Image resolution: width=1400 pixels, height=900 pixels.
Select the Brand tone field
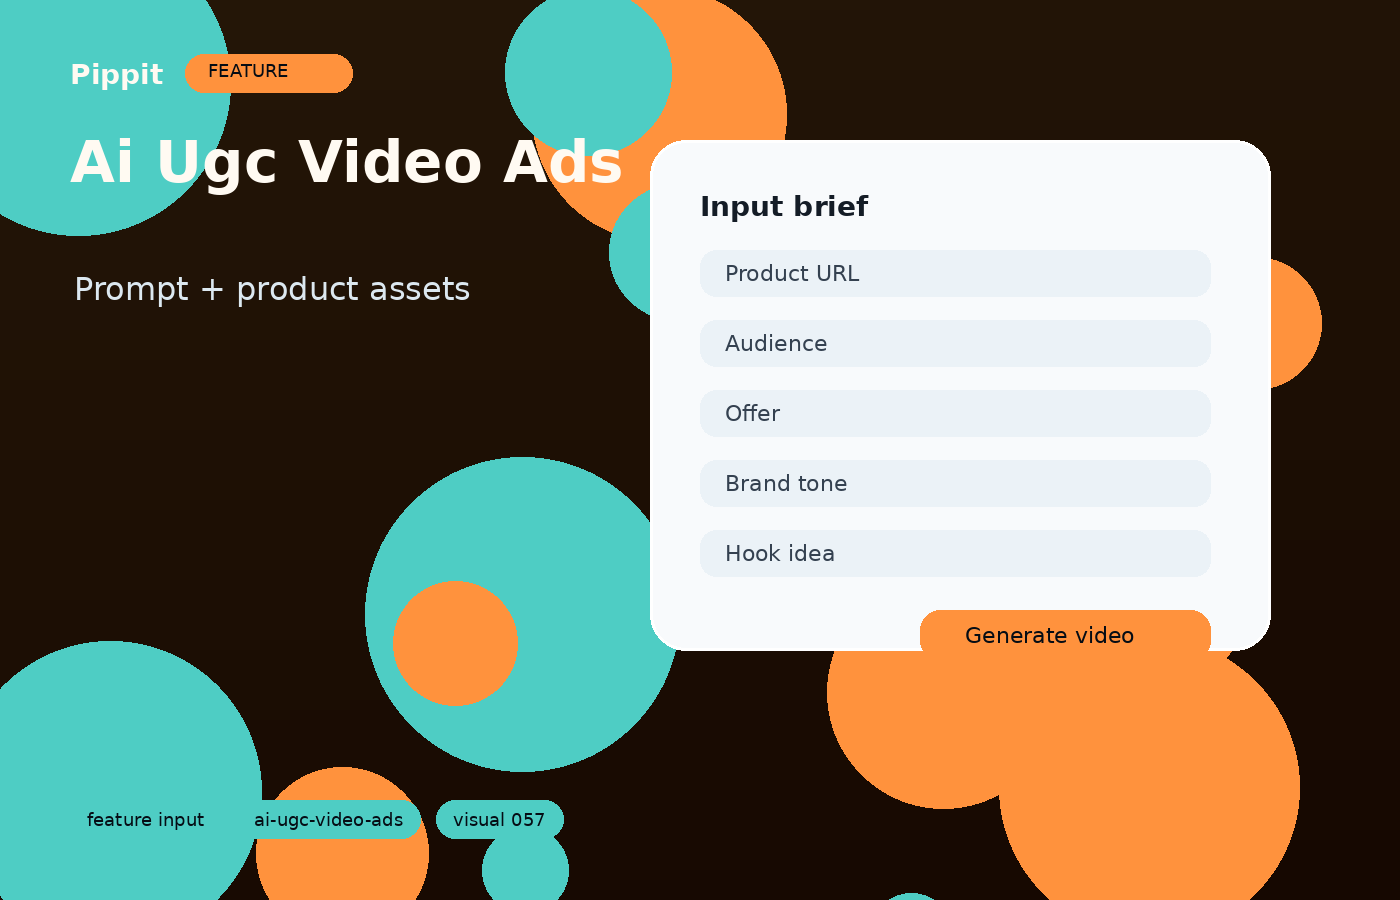(955, 483)
